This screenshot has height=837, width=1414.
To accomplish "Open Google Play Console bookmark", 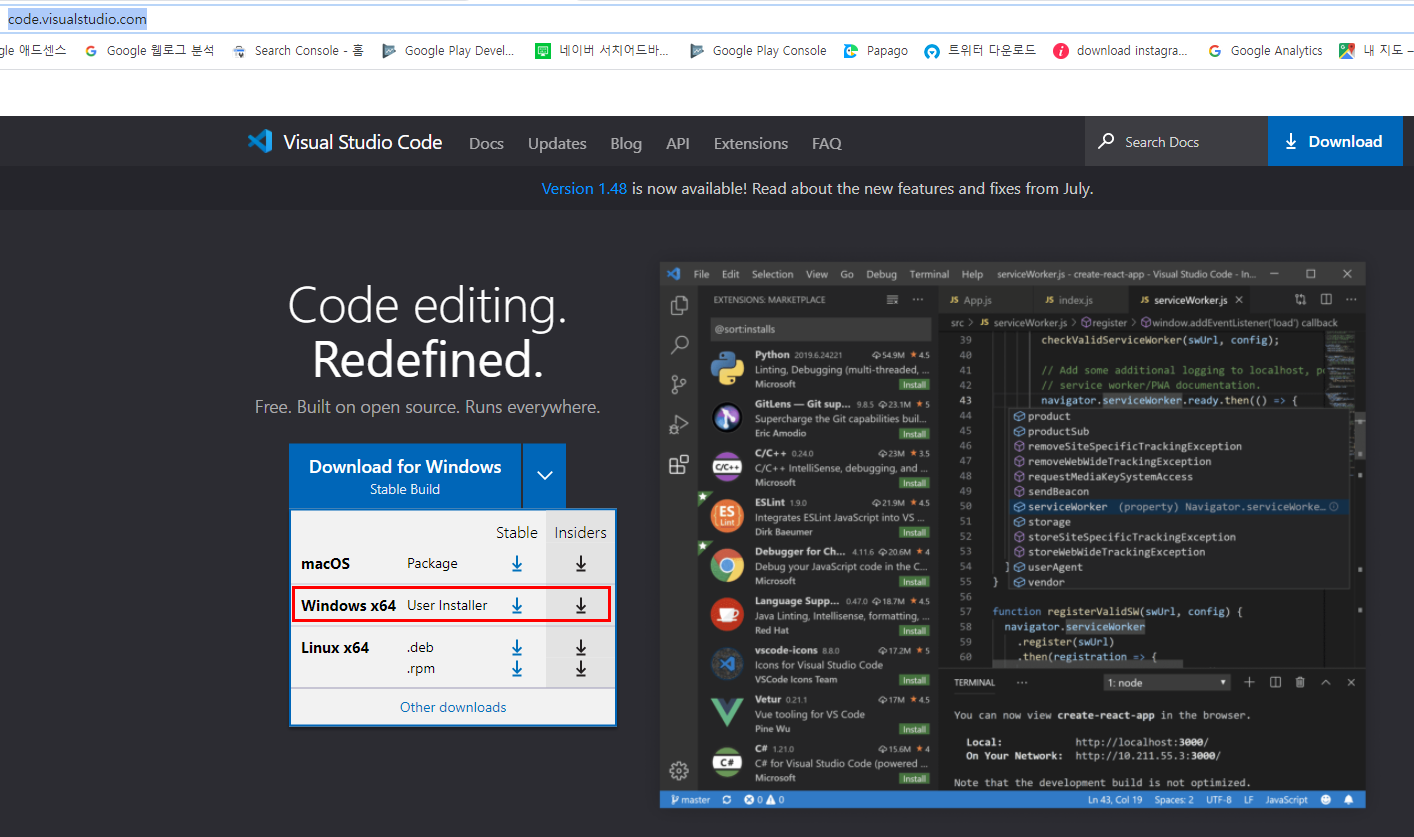I will tap(758, 50).
